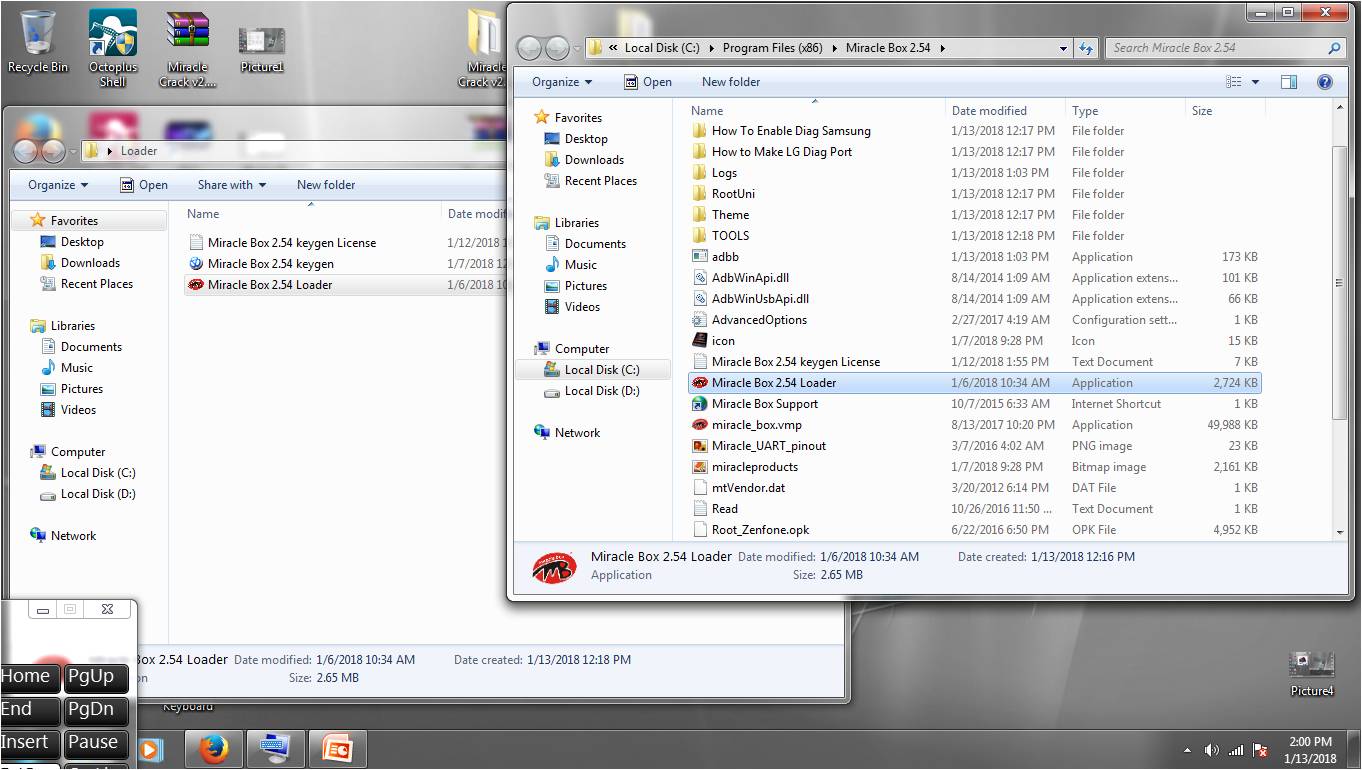
Task: Go forward in the Miracle Box 2.54 window
Action: click(x=557, y=47)
